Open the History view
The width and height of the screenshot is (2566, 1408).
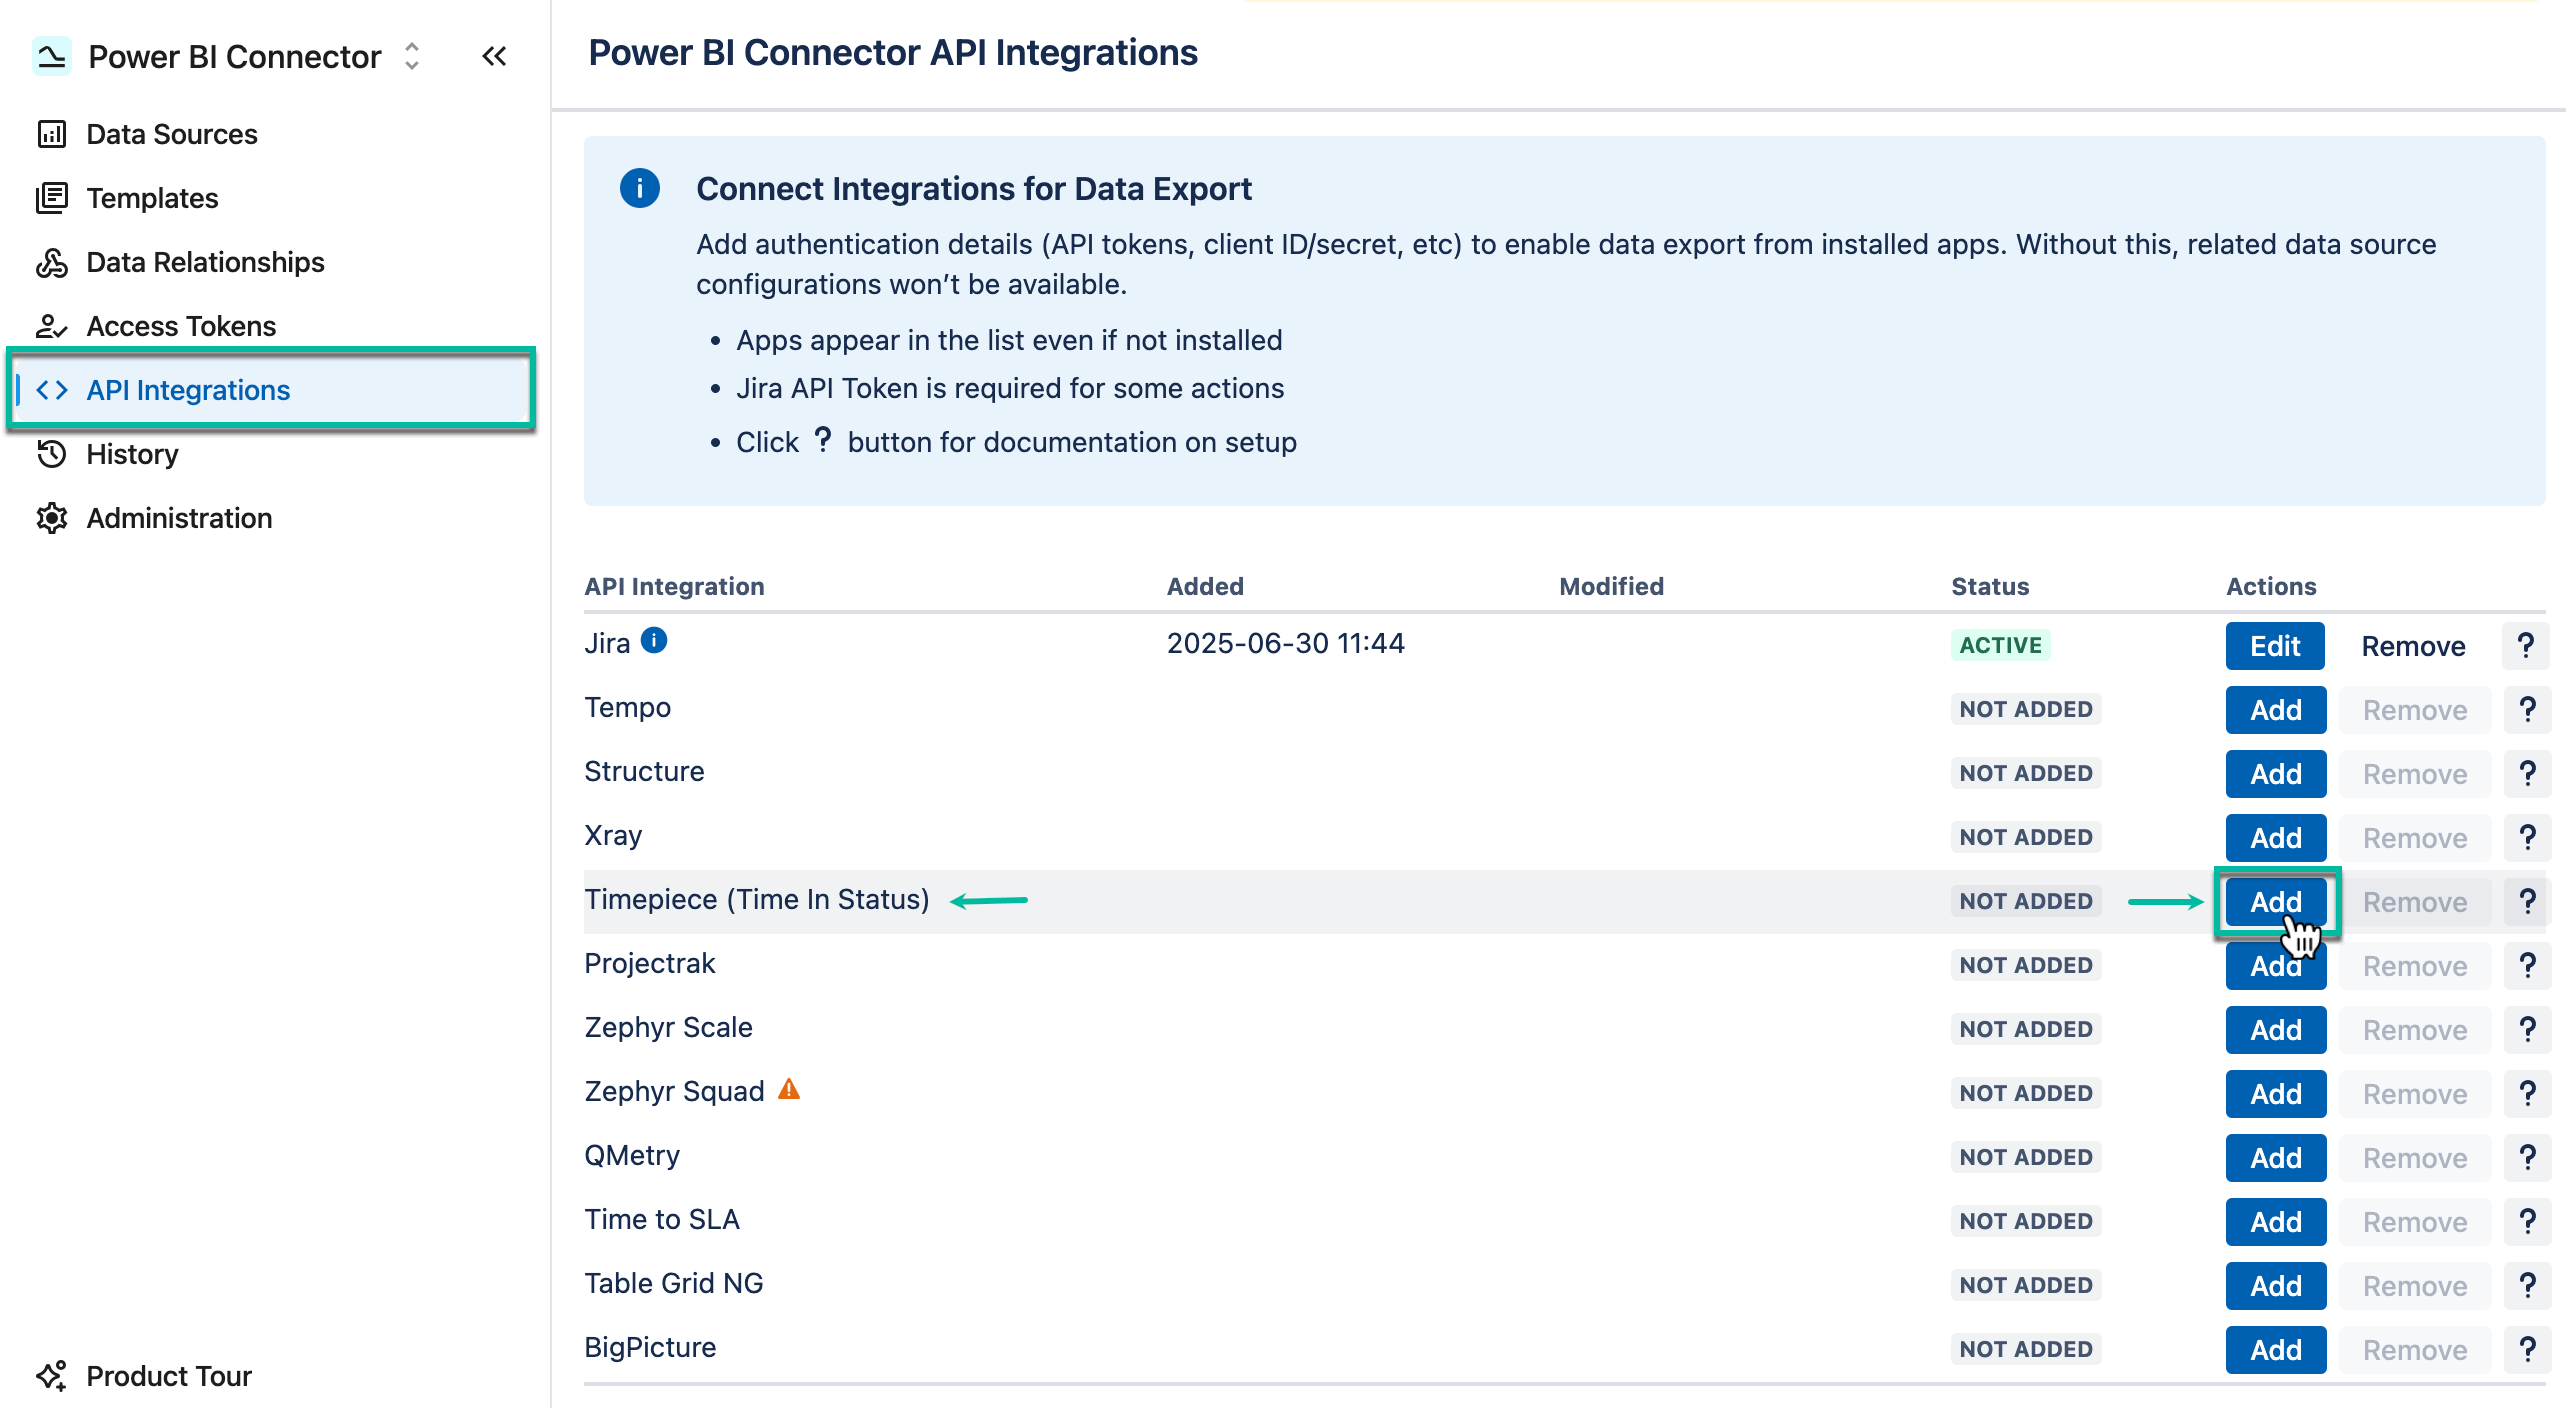click(134, 454)
